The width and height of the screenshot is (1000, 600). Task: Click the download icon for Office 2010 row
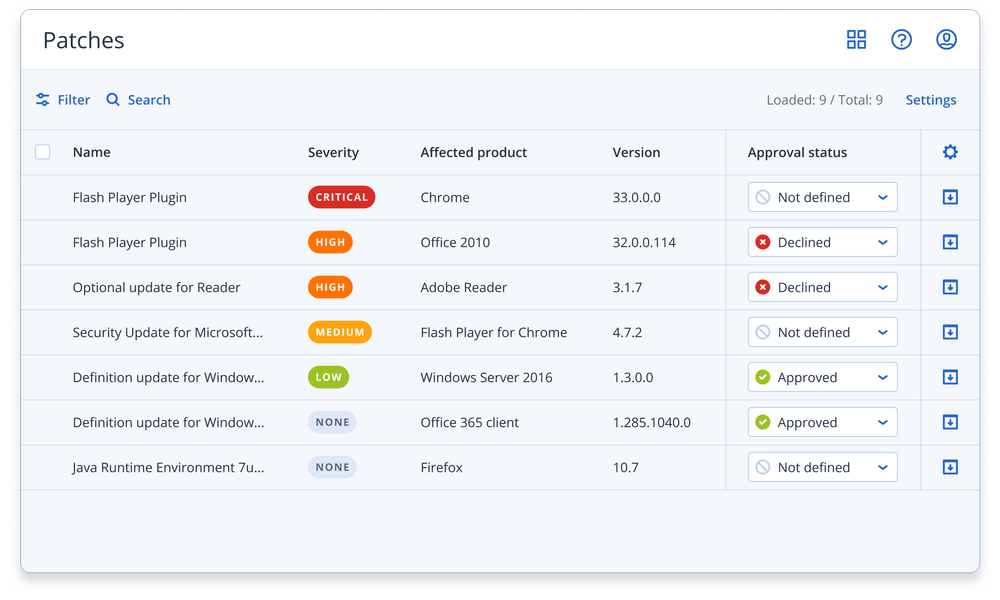point(950,242)
